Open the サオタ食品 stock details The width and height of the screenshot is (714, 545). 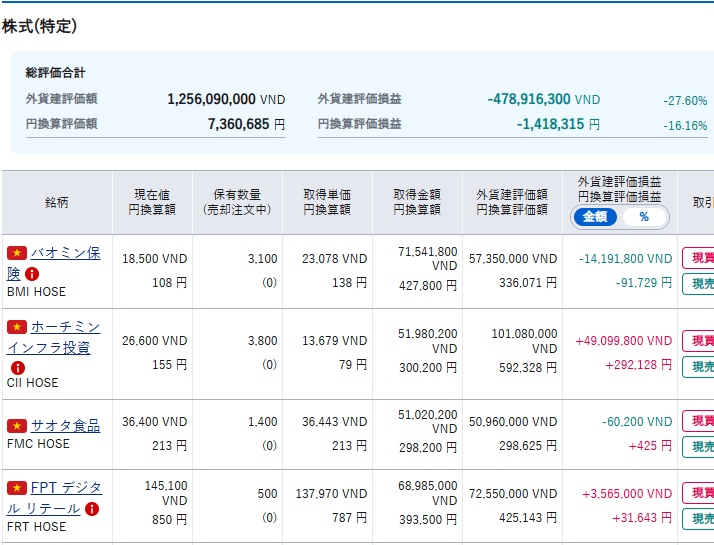(65, 426)
